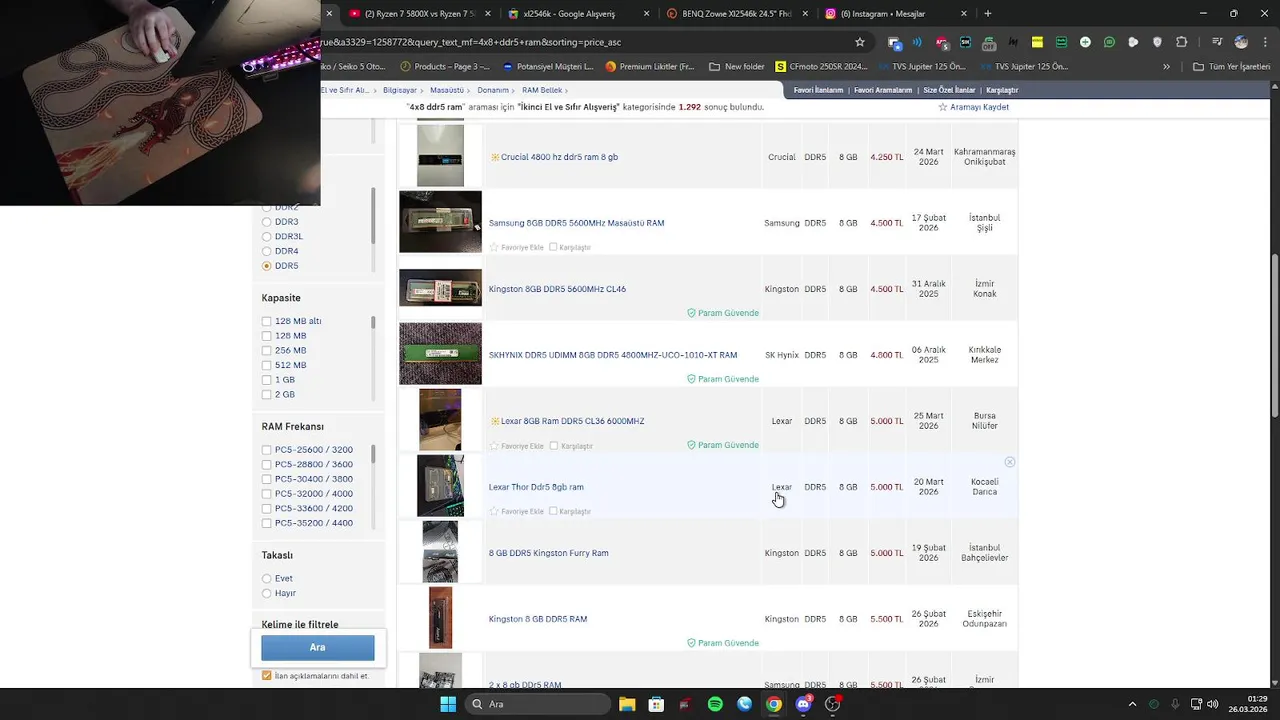The image size is (1280, 720).
Task: Open the Lexar Thor Ddr5 8gb ram listing
Action: pos(536,487)
